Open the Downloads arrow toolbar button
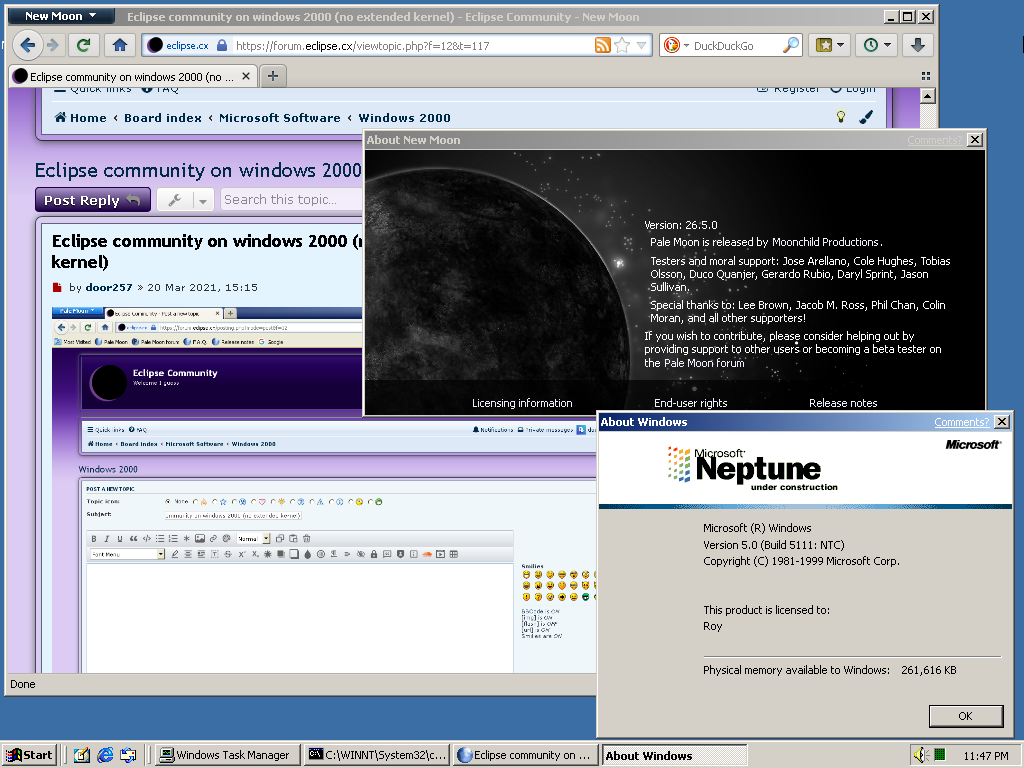Viewport: 1024px width, 768px height. click(x=917, y=45)
